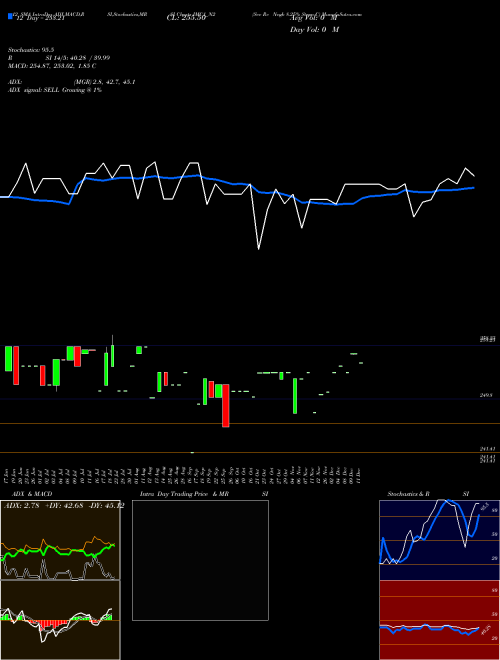Click the '(MGR) 2.8, 42.7, 45.1' ADX values
Image resolution: width=500 pixels, height=660 pixels.
click(x=104, y=82)
